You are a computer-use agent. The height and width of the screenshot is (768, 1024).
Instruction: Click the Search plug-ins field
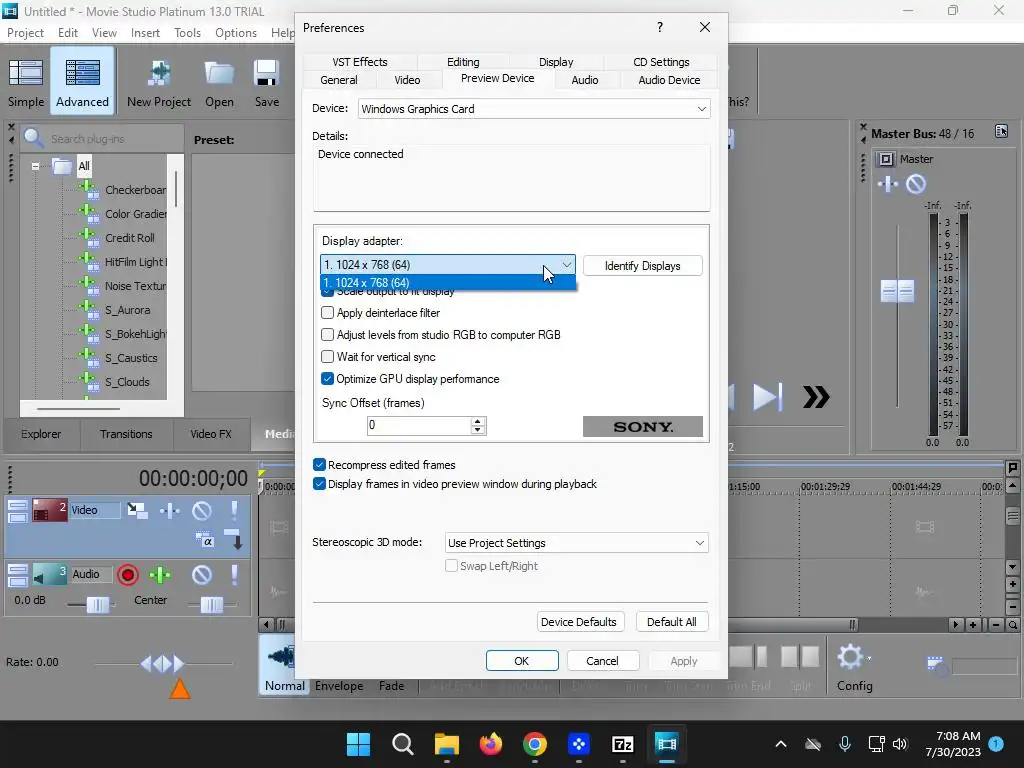coord(103,138)
